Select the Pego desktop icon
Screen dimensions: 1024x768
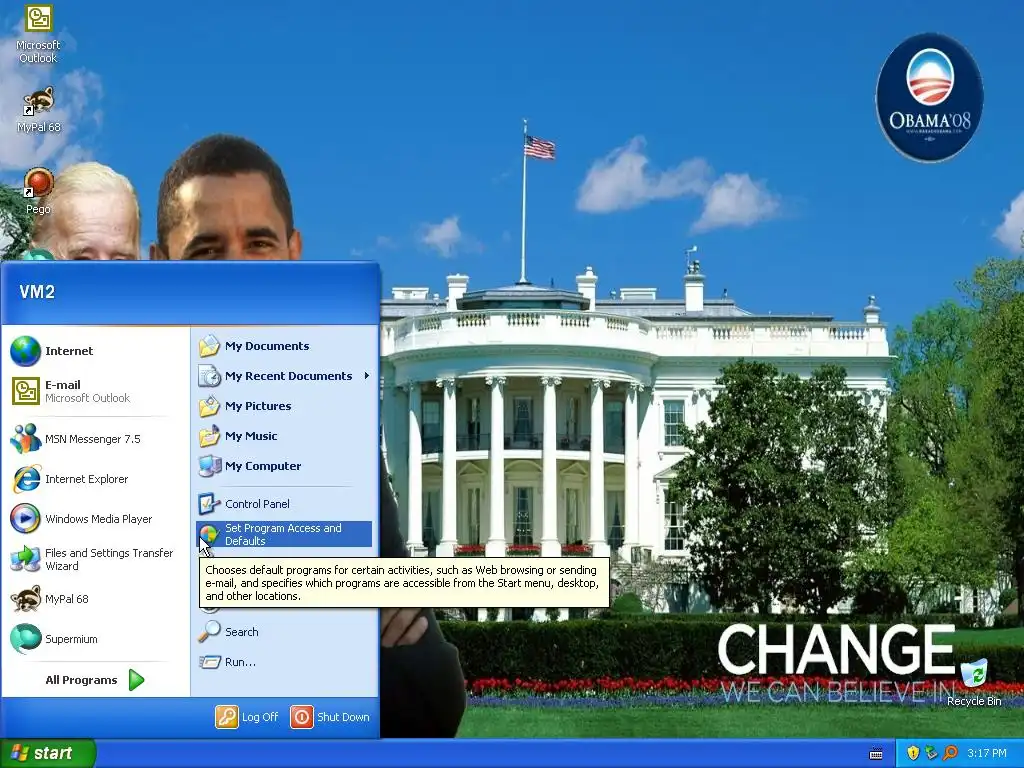point(38,191)
